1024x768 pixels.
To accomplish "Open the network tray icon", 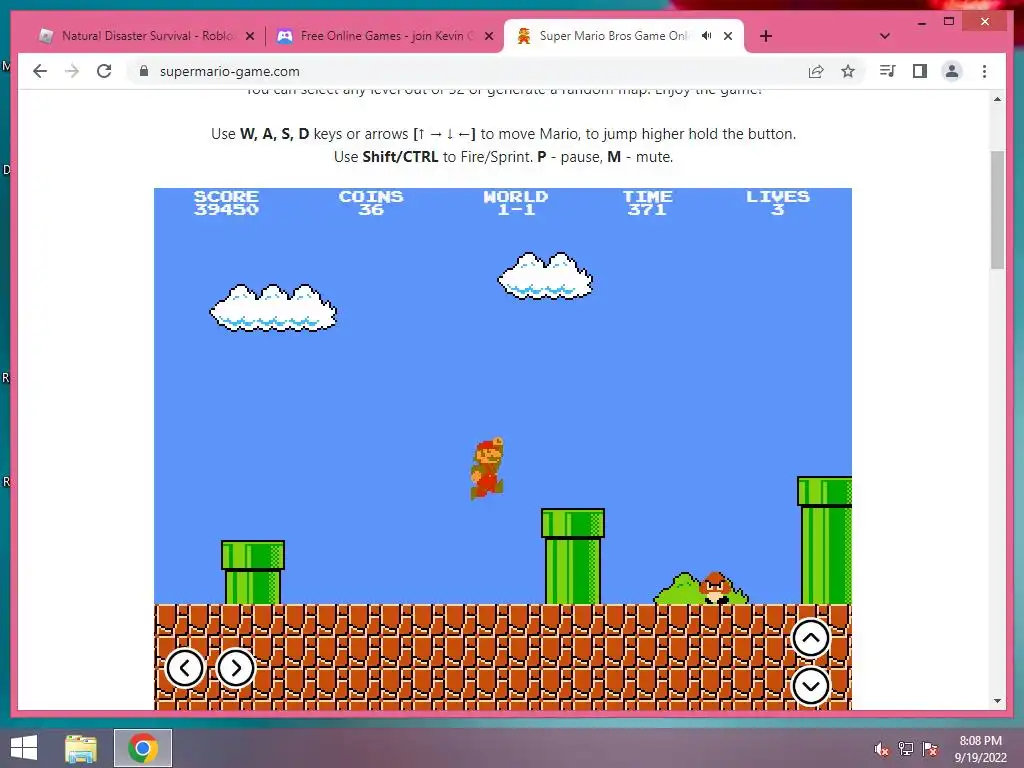I will click(906, 749).
